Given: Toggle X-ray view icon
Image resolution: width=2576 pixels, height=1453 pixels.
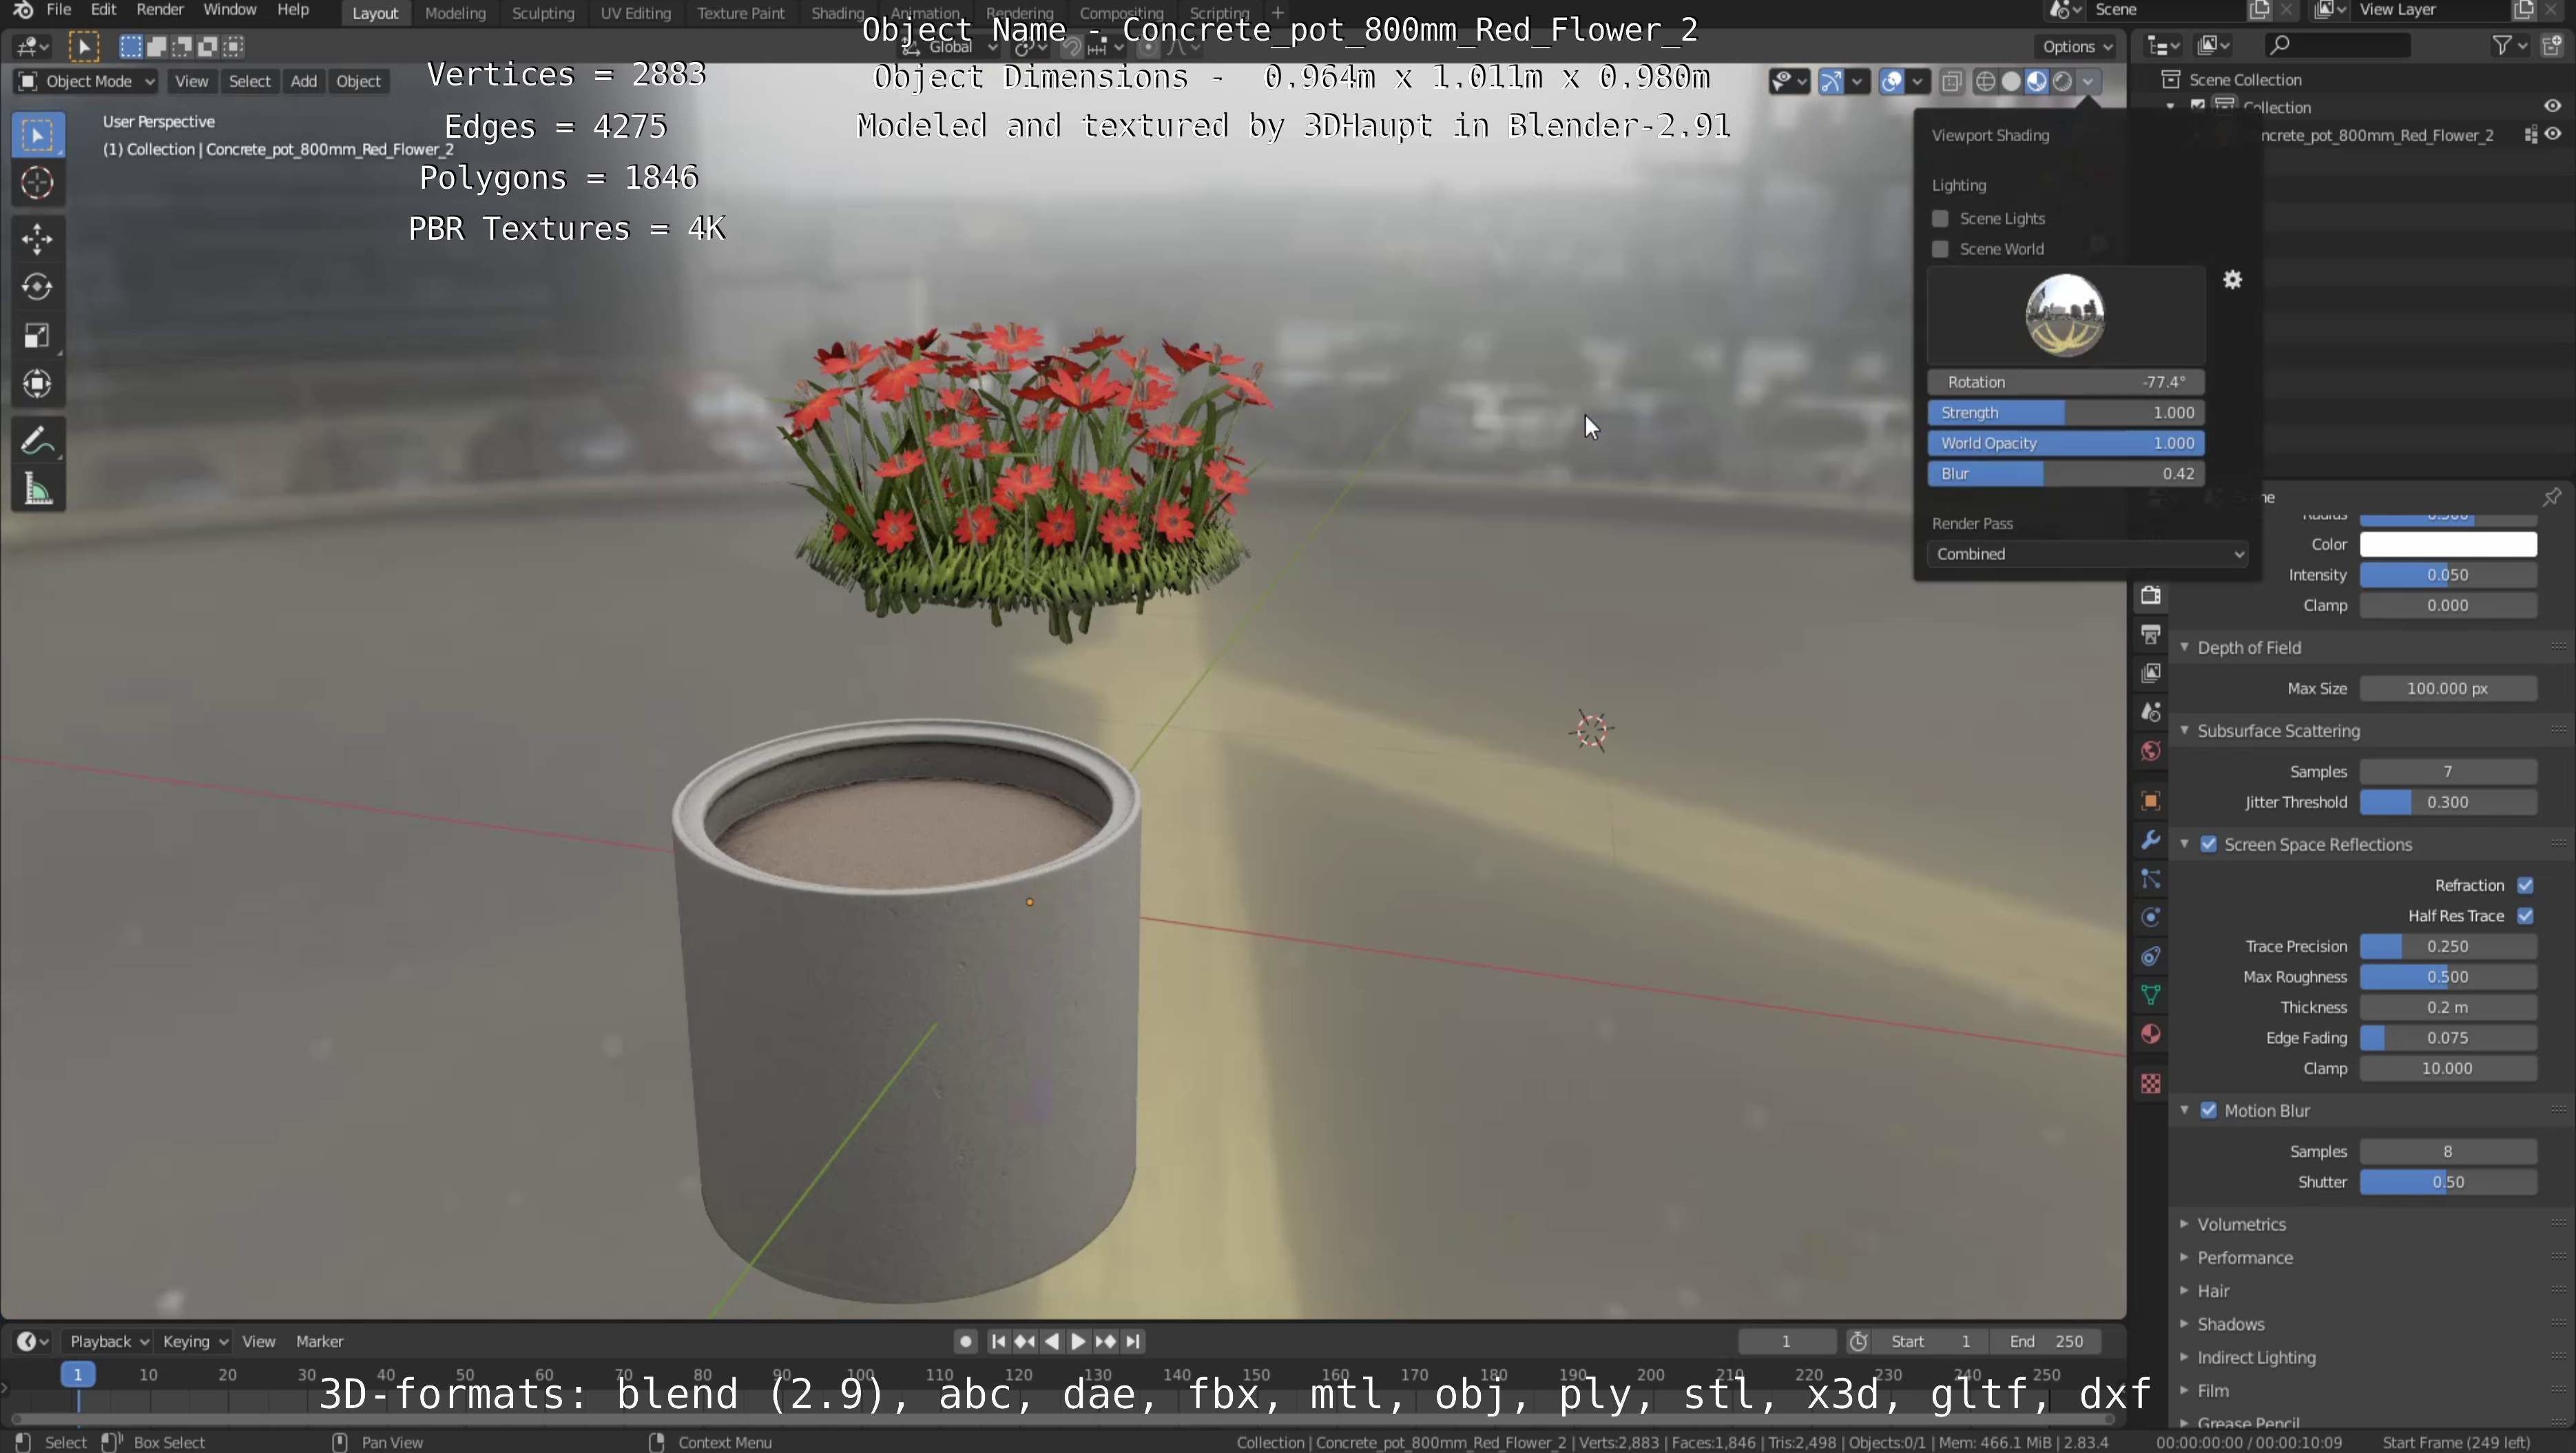Looking at the screenshot, I should tap(1951, 81).
